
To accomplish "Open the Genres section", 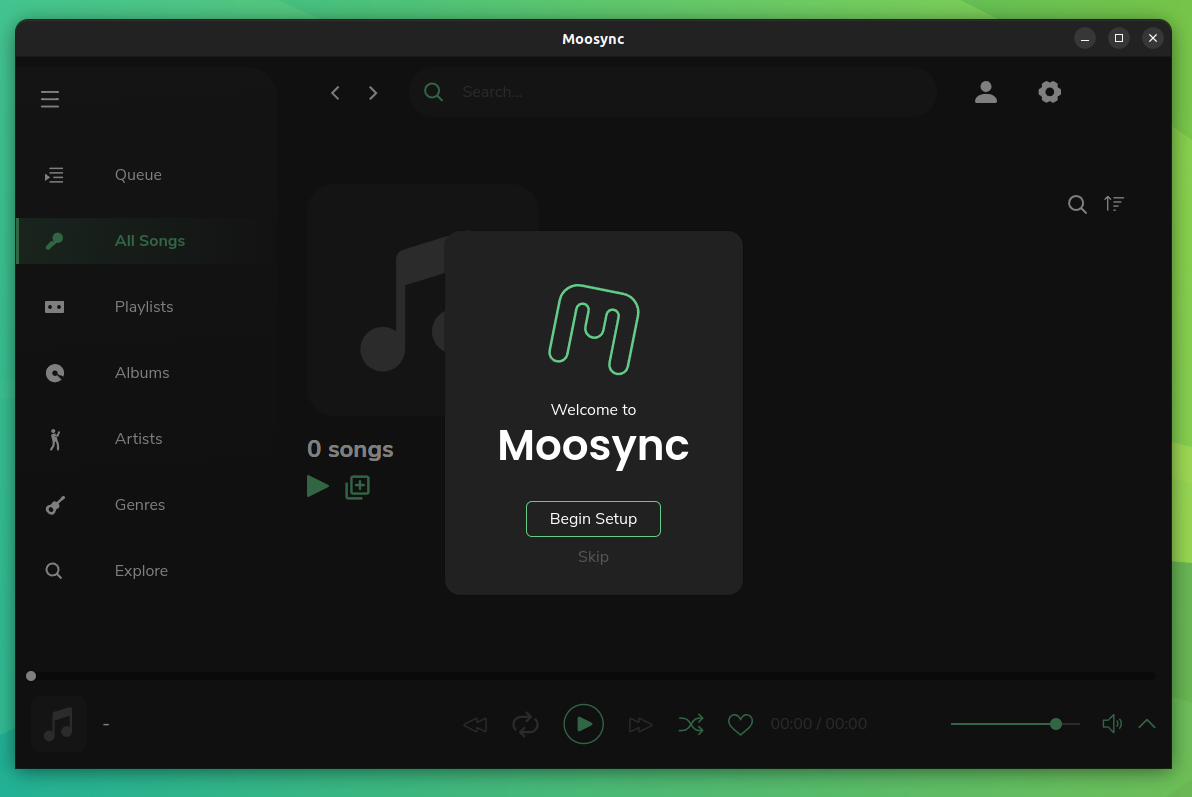I will click(54, 504).
